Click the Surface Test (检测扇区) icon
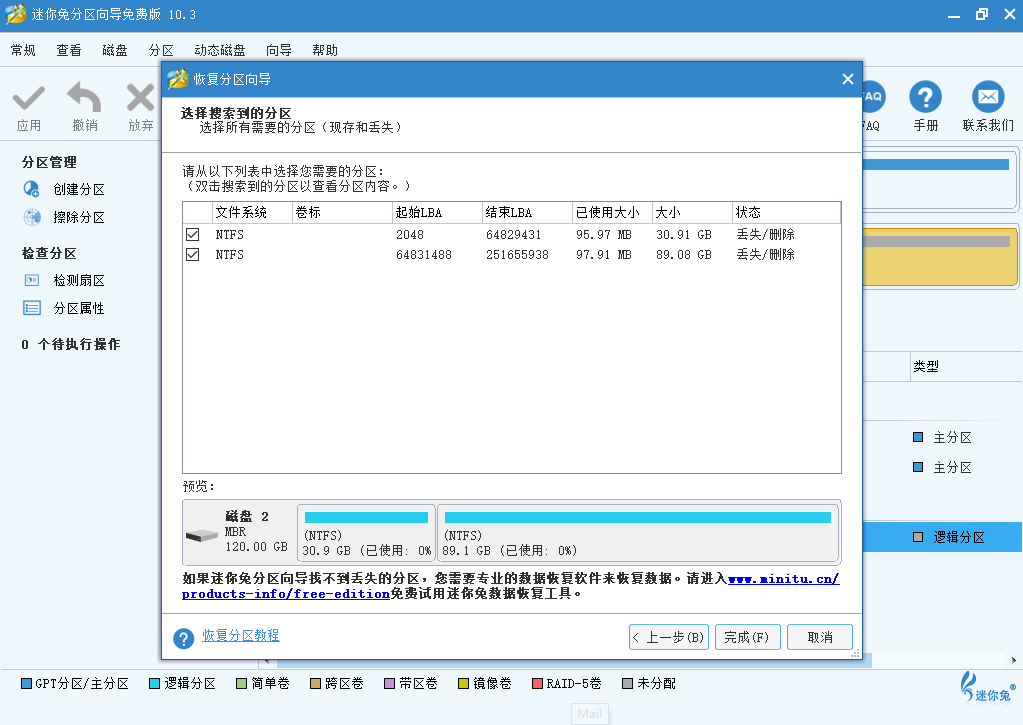This screenshot has height=725, width=1023. [x=31, y=281]
